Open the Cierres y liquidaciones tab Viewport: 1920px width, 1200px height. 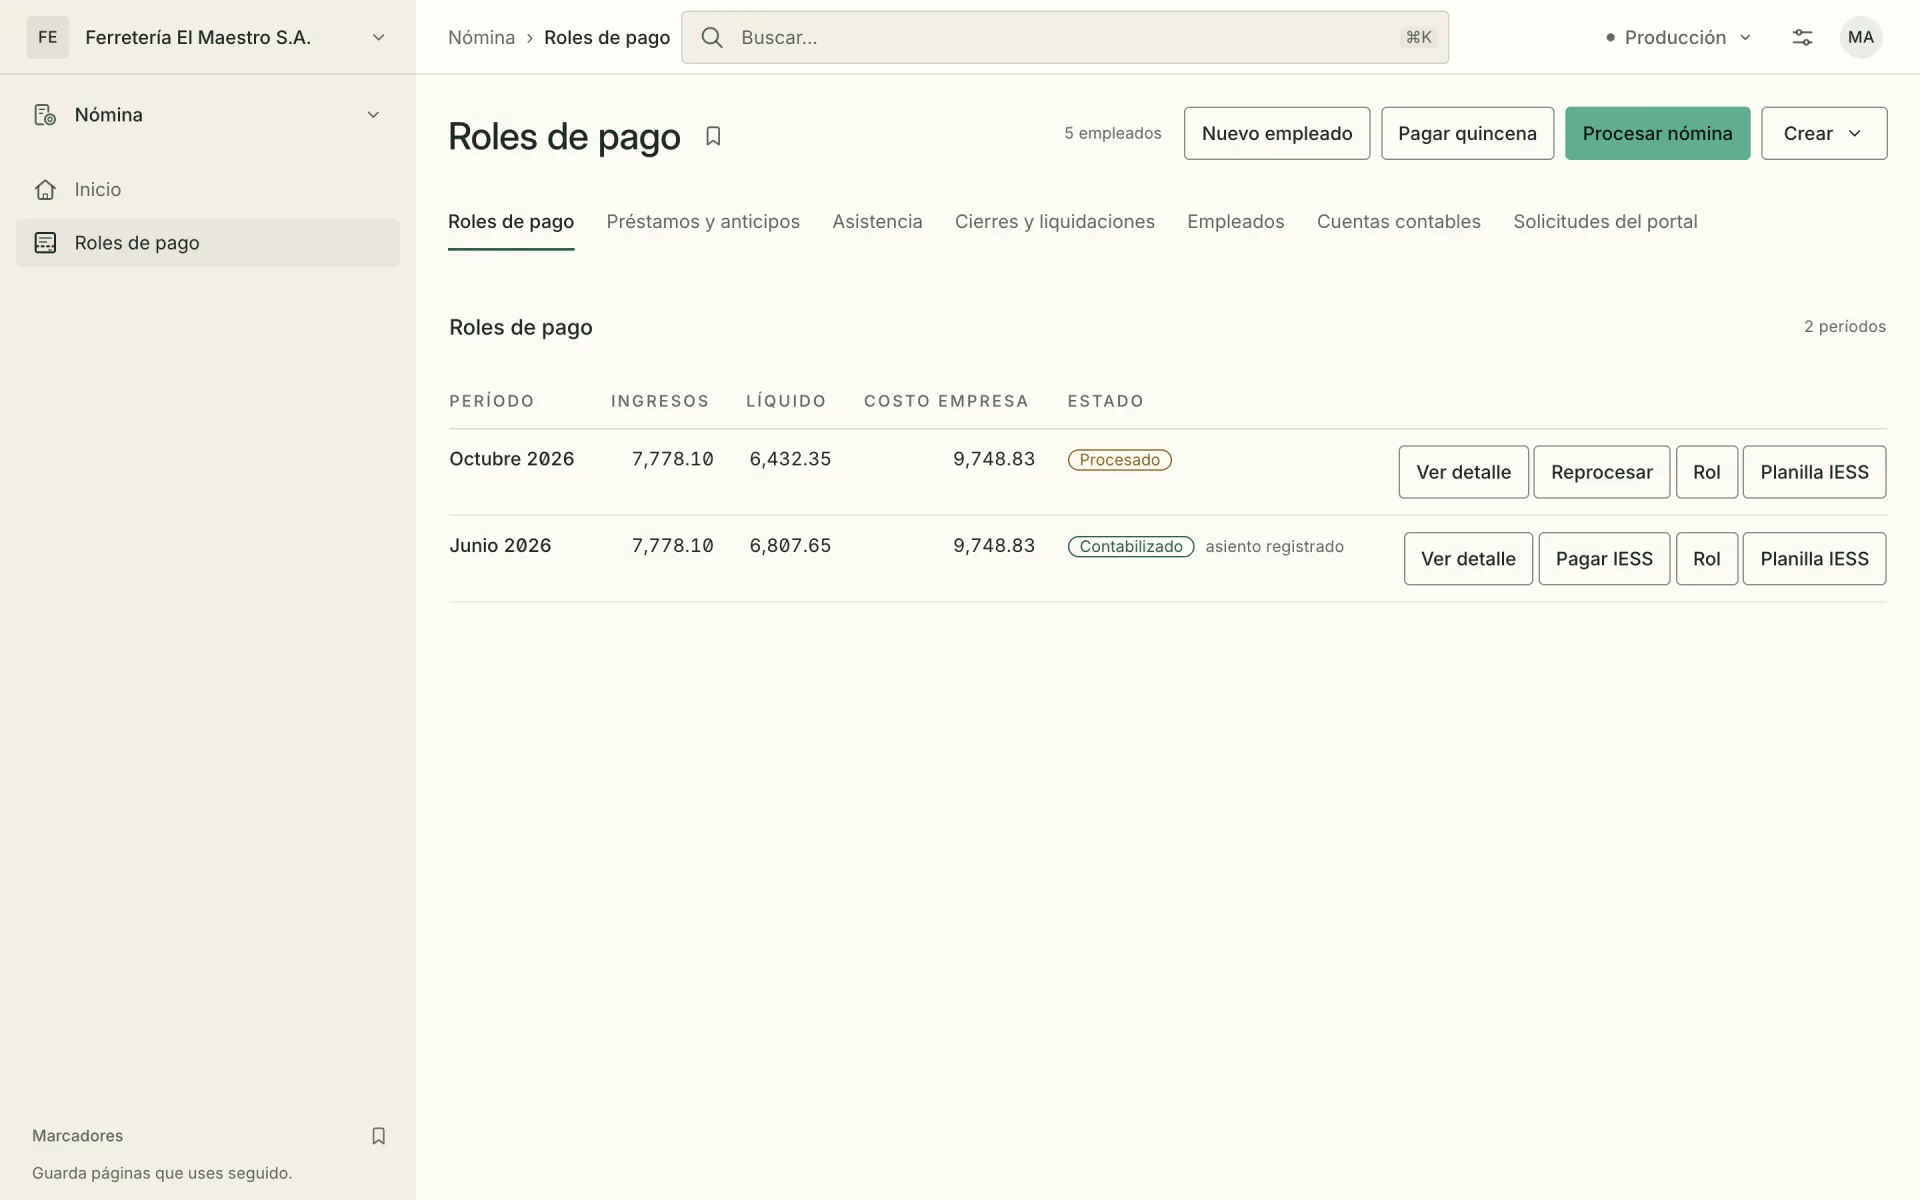coord(1054,222)
